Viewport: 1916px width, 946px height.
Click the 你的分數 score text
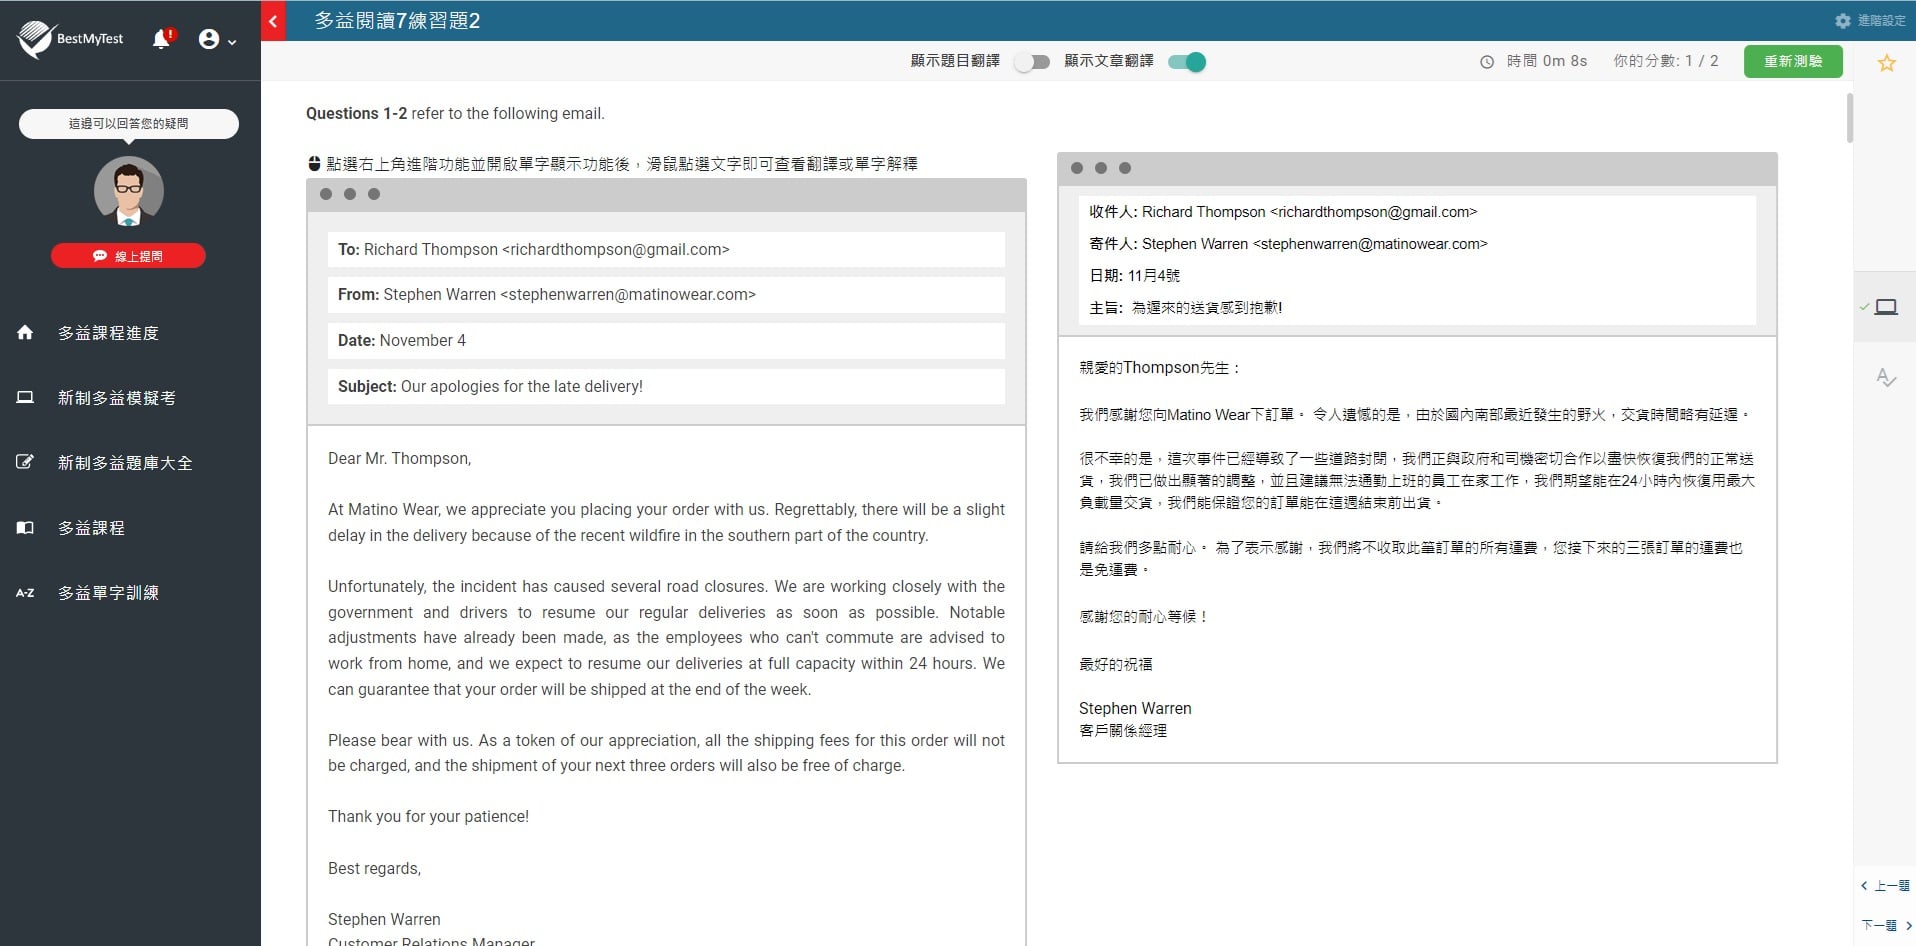1665,61
